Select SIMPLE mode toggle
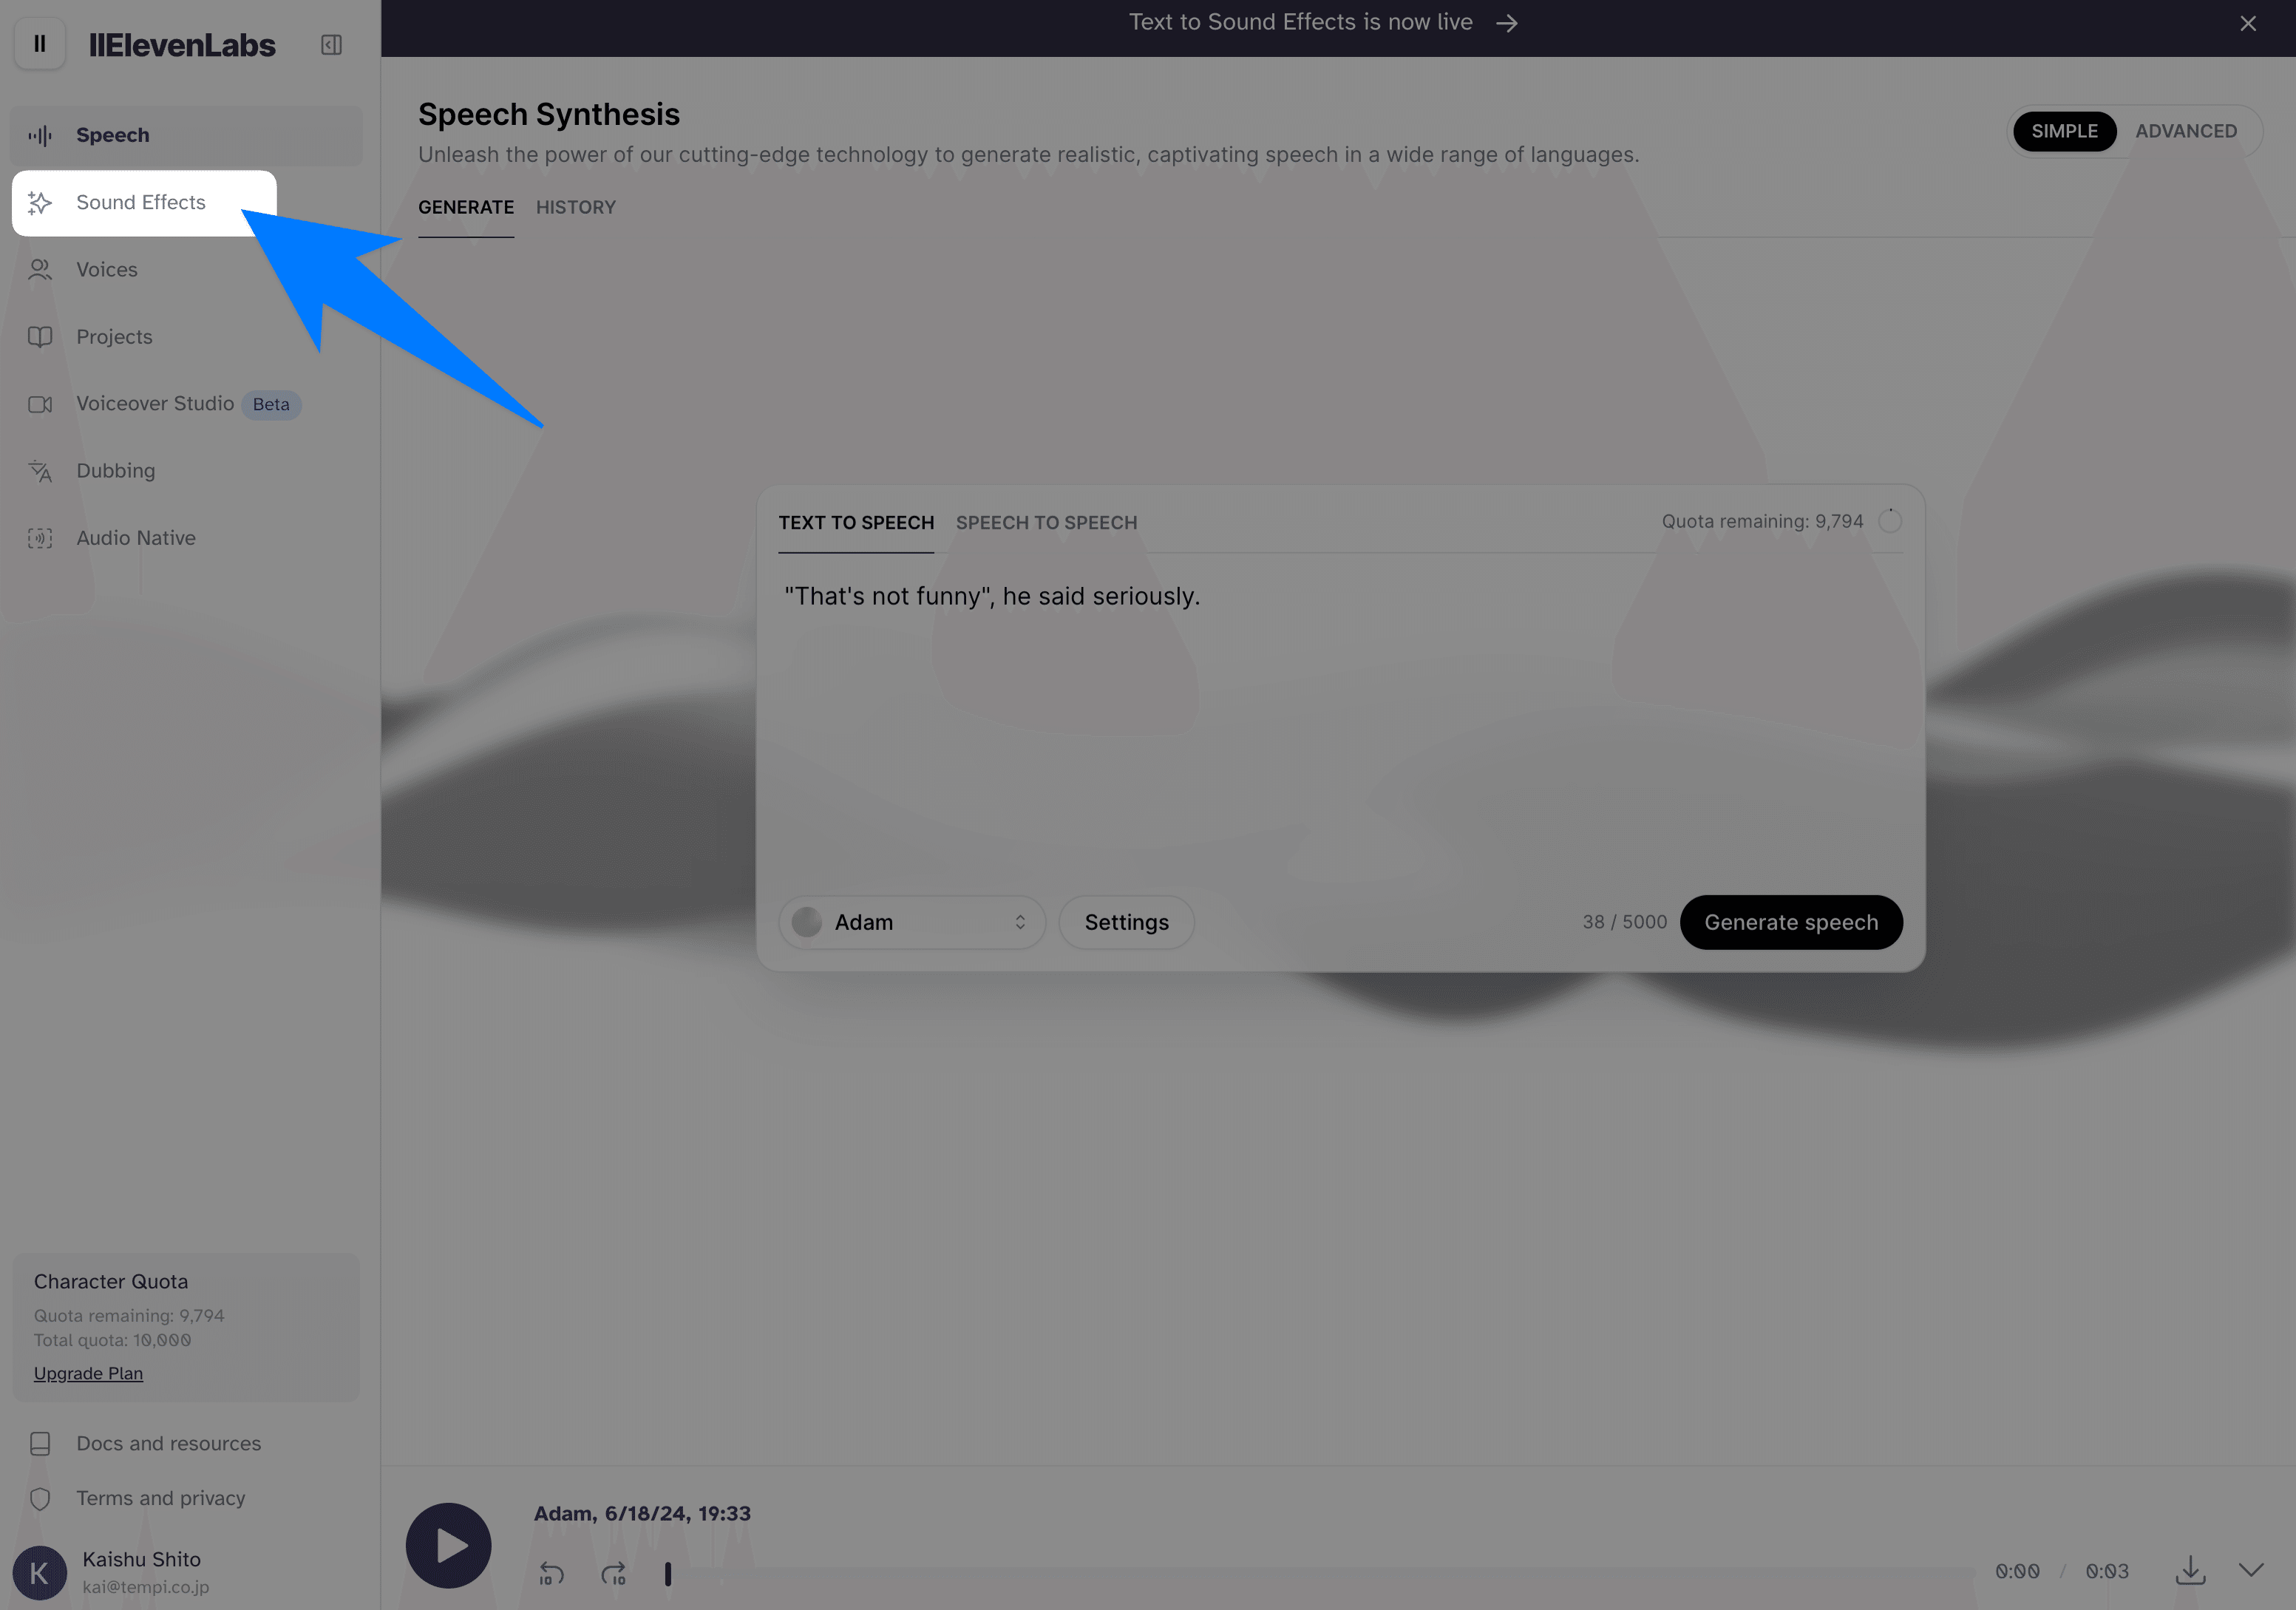Viewport: 2296px width, 1610px height. 2064,131
